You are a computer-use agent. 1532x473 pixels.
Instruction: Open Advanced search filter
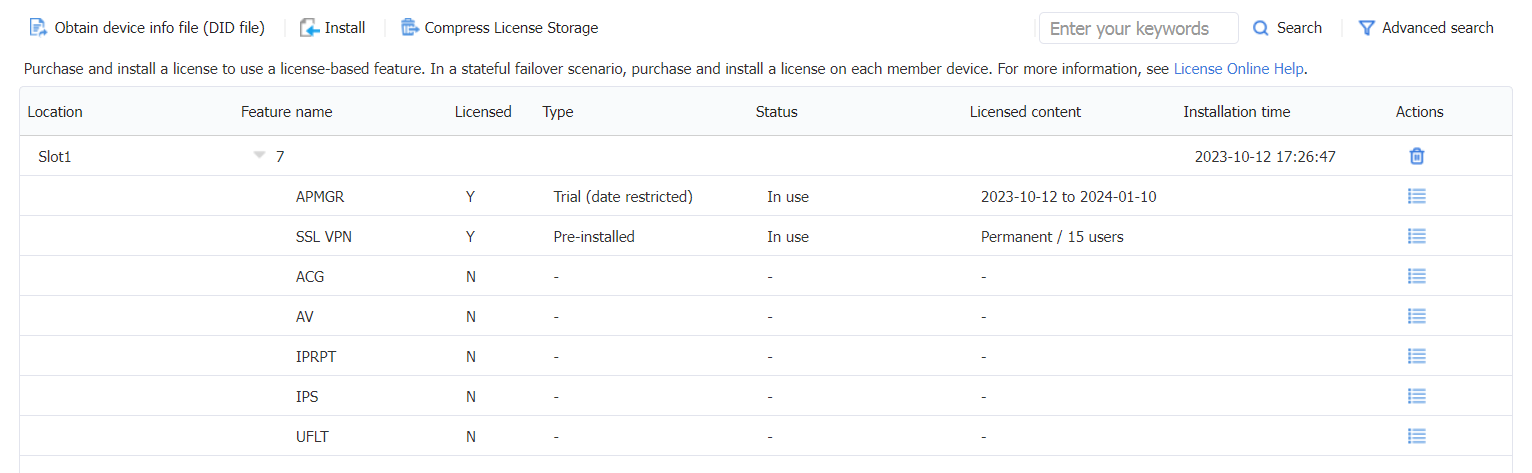tap(1426, 28)
